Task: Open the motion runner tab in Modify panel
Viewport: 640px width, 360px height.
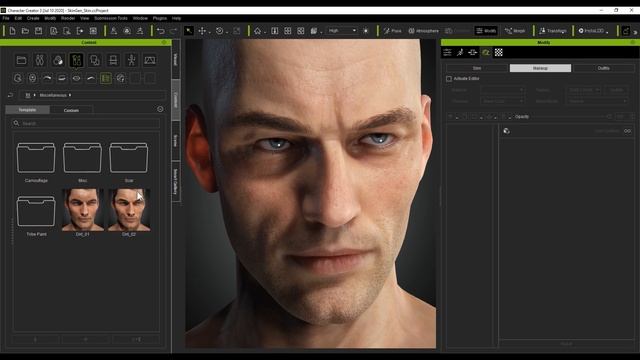Action: click(x=460, y=52)
